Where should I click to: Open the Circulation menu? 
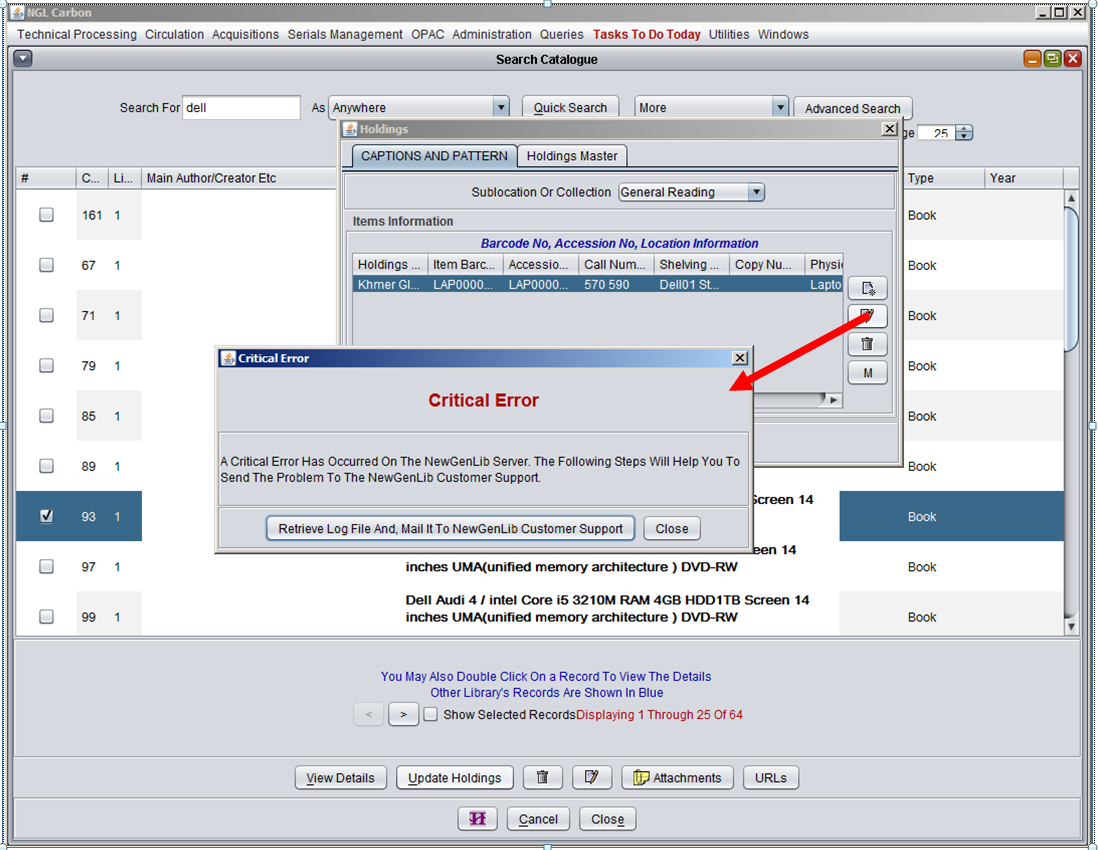pyautogui.click(x=174, y=34)
